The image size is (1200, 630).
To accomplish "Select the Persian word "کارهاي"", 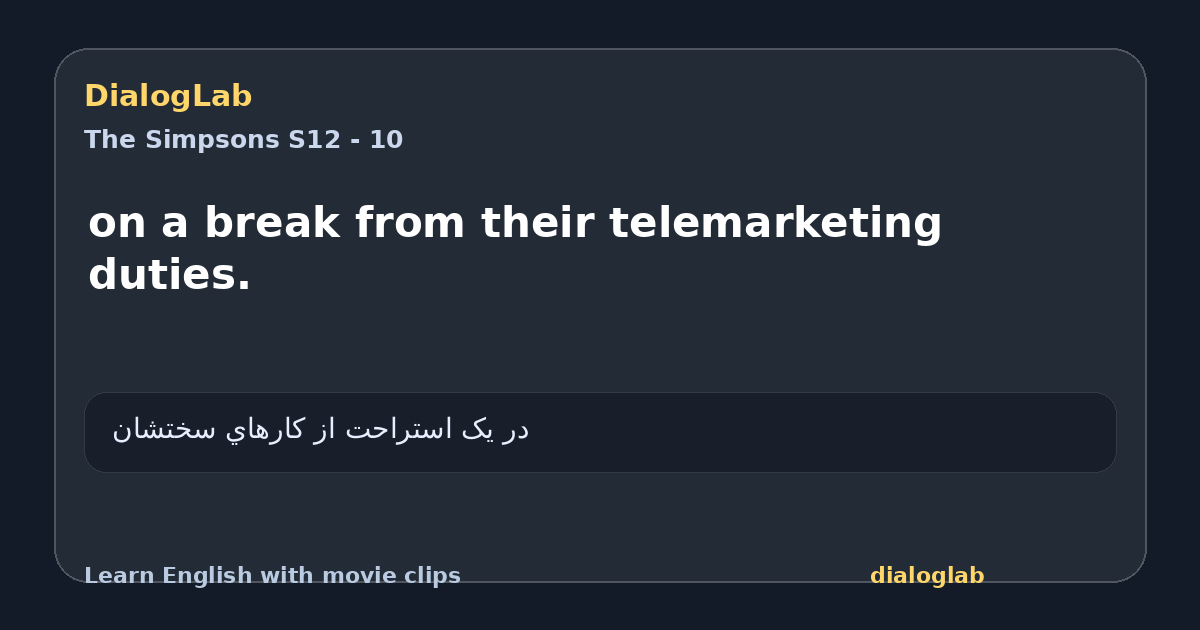I will pyautogui.click(x=265, y=430).
